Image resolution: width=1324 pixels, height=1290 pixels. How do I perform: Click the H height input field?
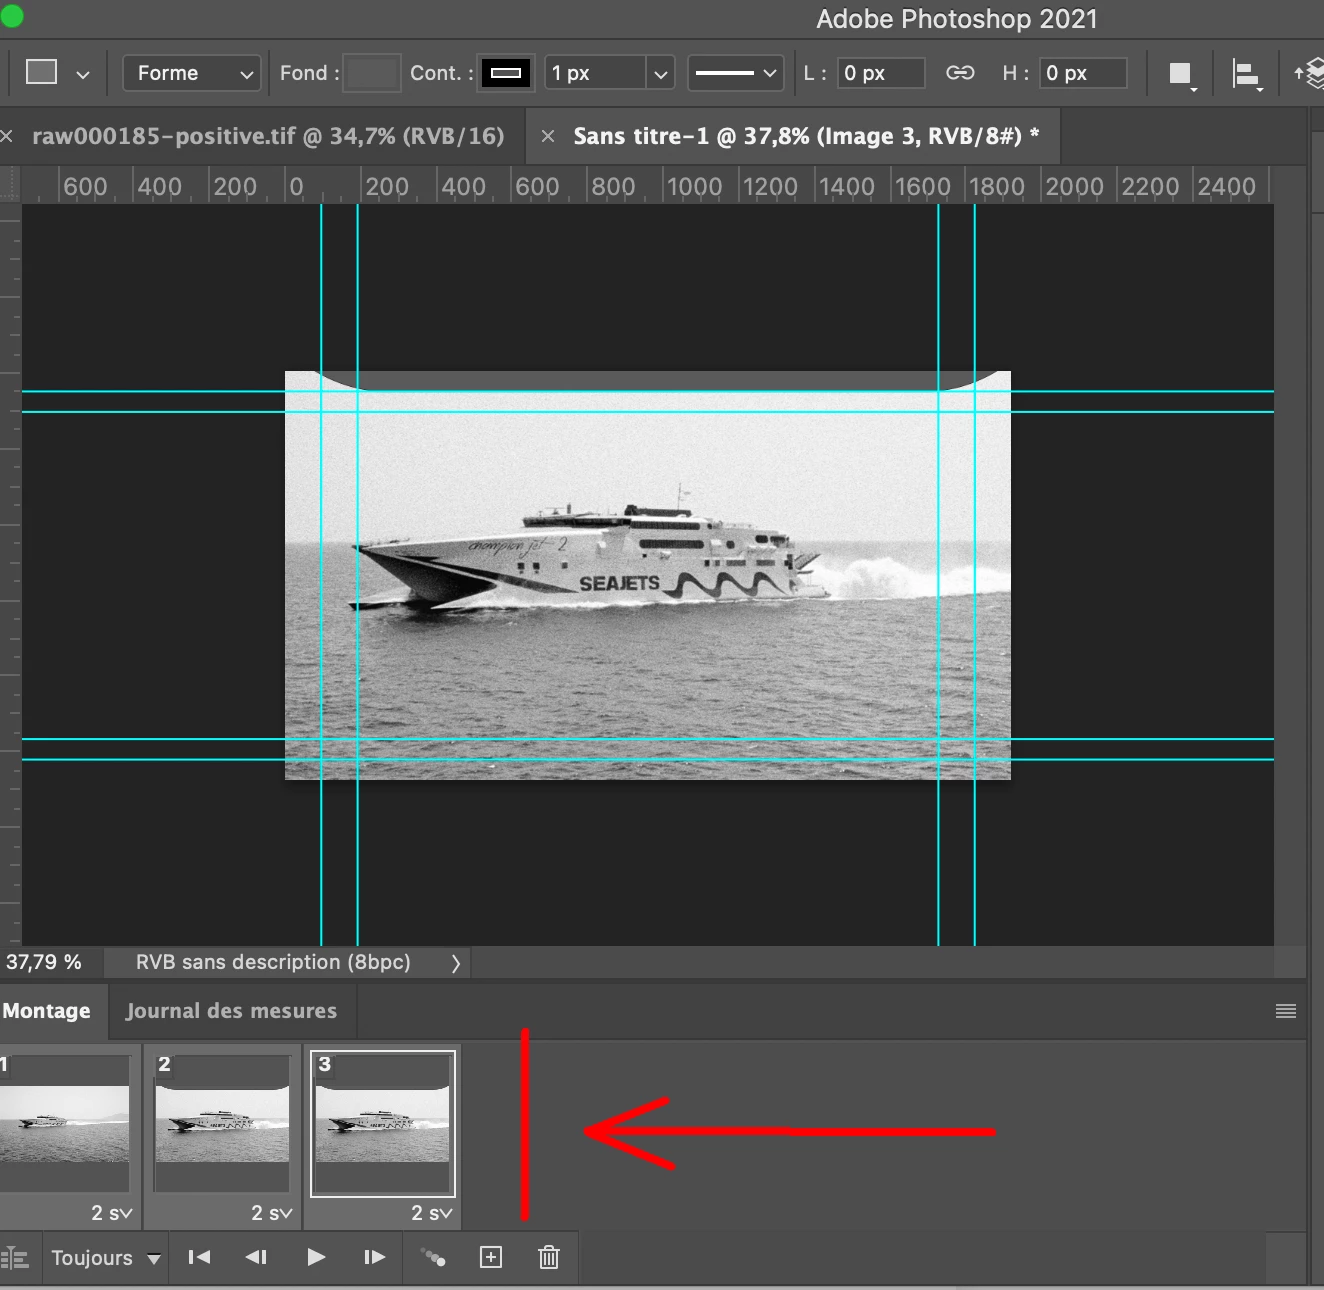(1083, 73)
